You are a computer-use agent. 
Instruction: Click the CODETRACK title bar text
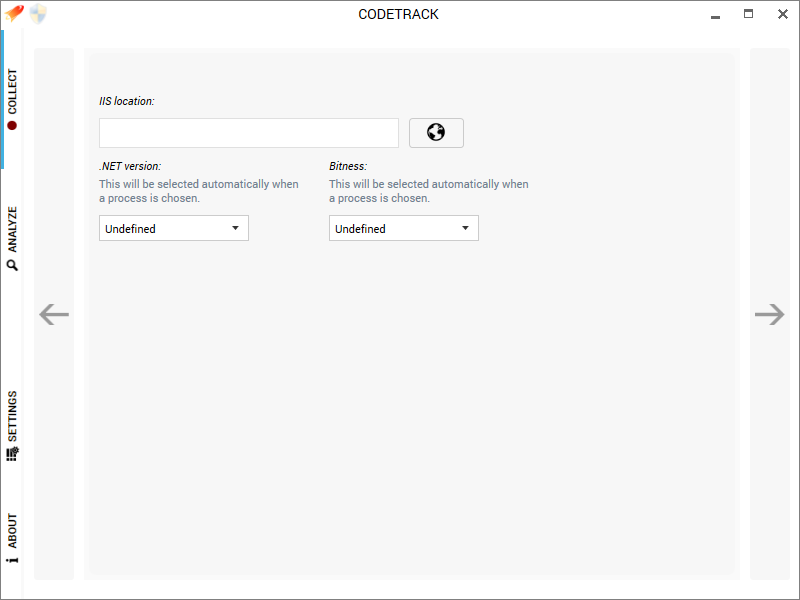point(398,14)
